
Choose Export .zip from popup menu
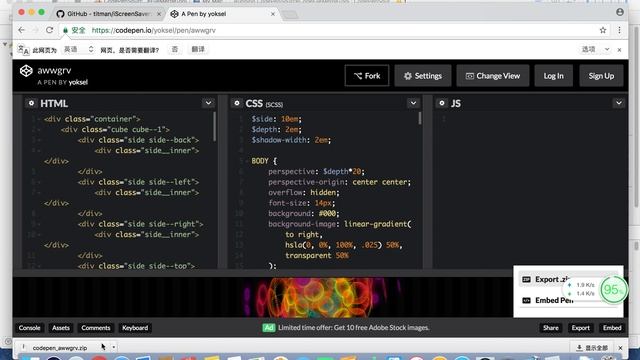[546, 279]
